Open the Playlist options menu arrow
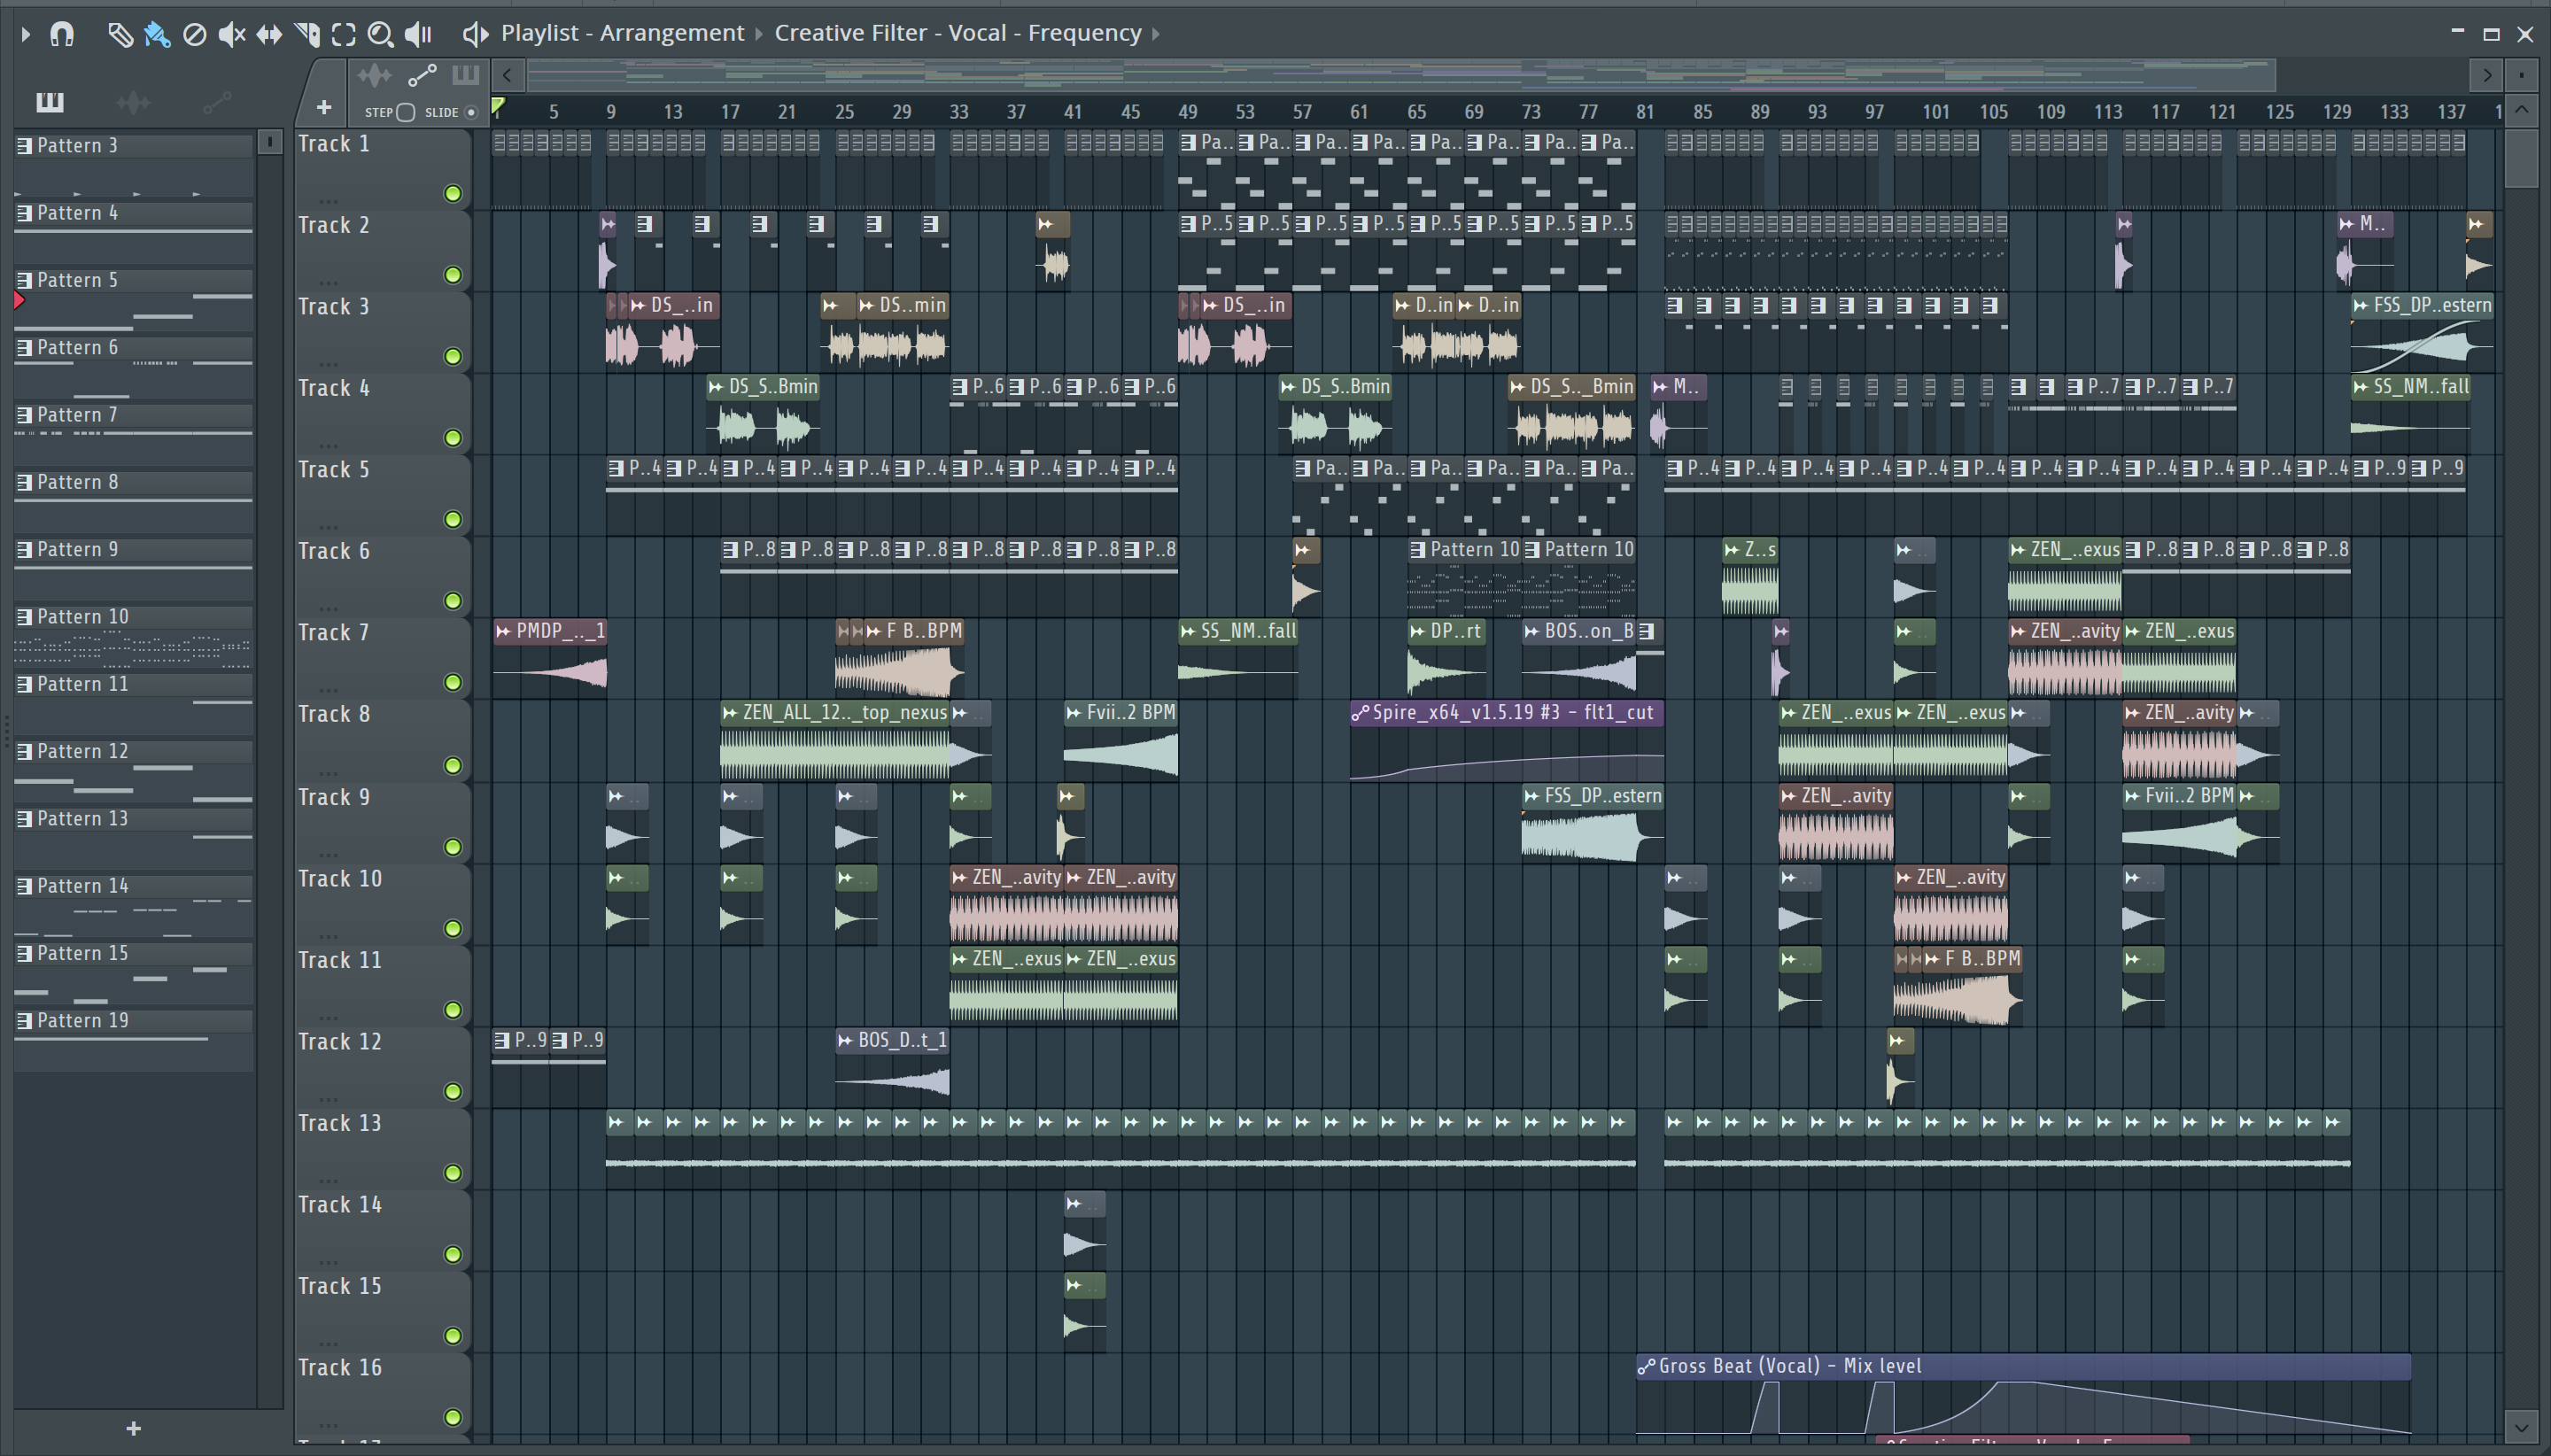Image resolution: width=2551 pixels, height=1456 pixels. click(x=26, y=34)
